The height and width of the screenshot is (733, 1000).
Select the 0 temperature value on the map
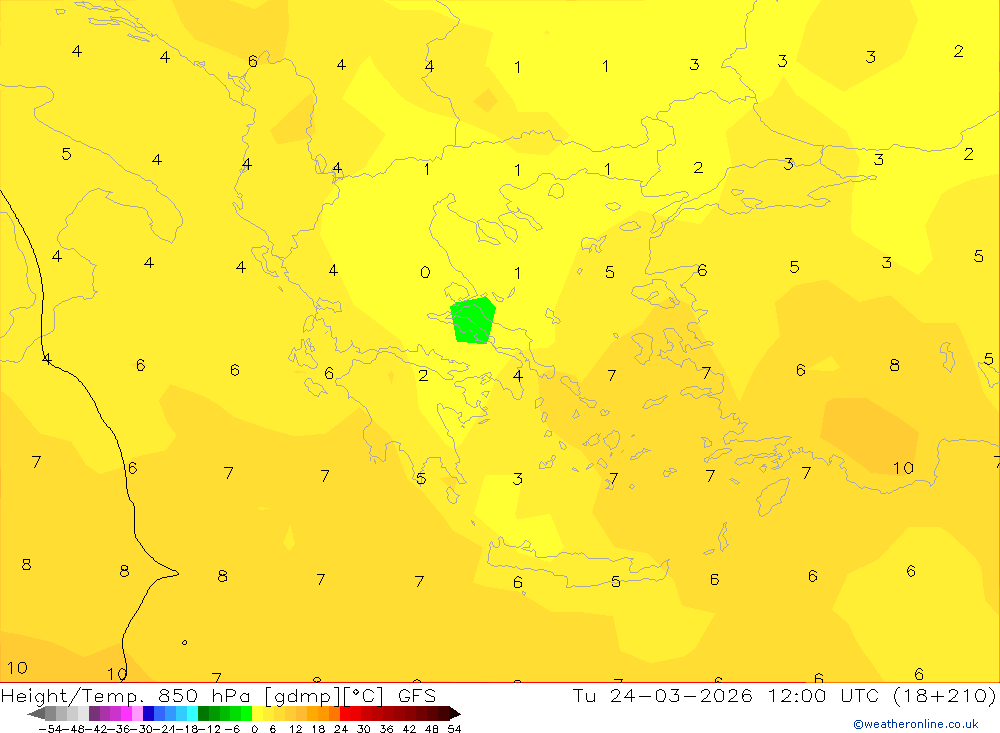pyautogui.click(x=425, y=272)
